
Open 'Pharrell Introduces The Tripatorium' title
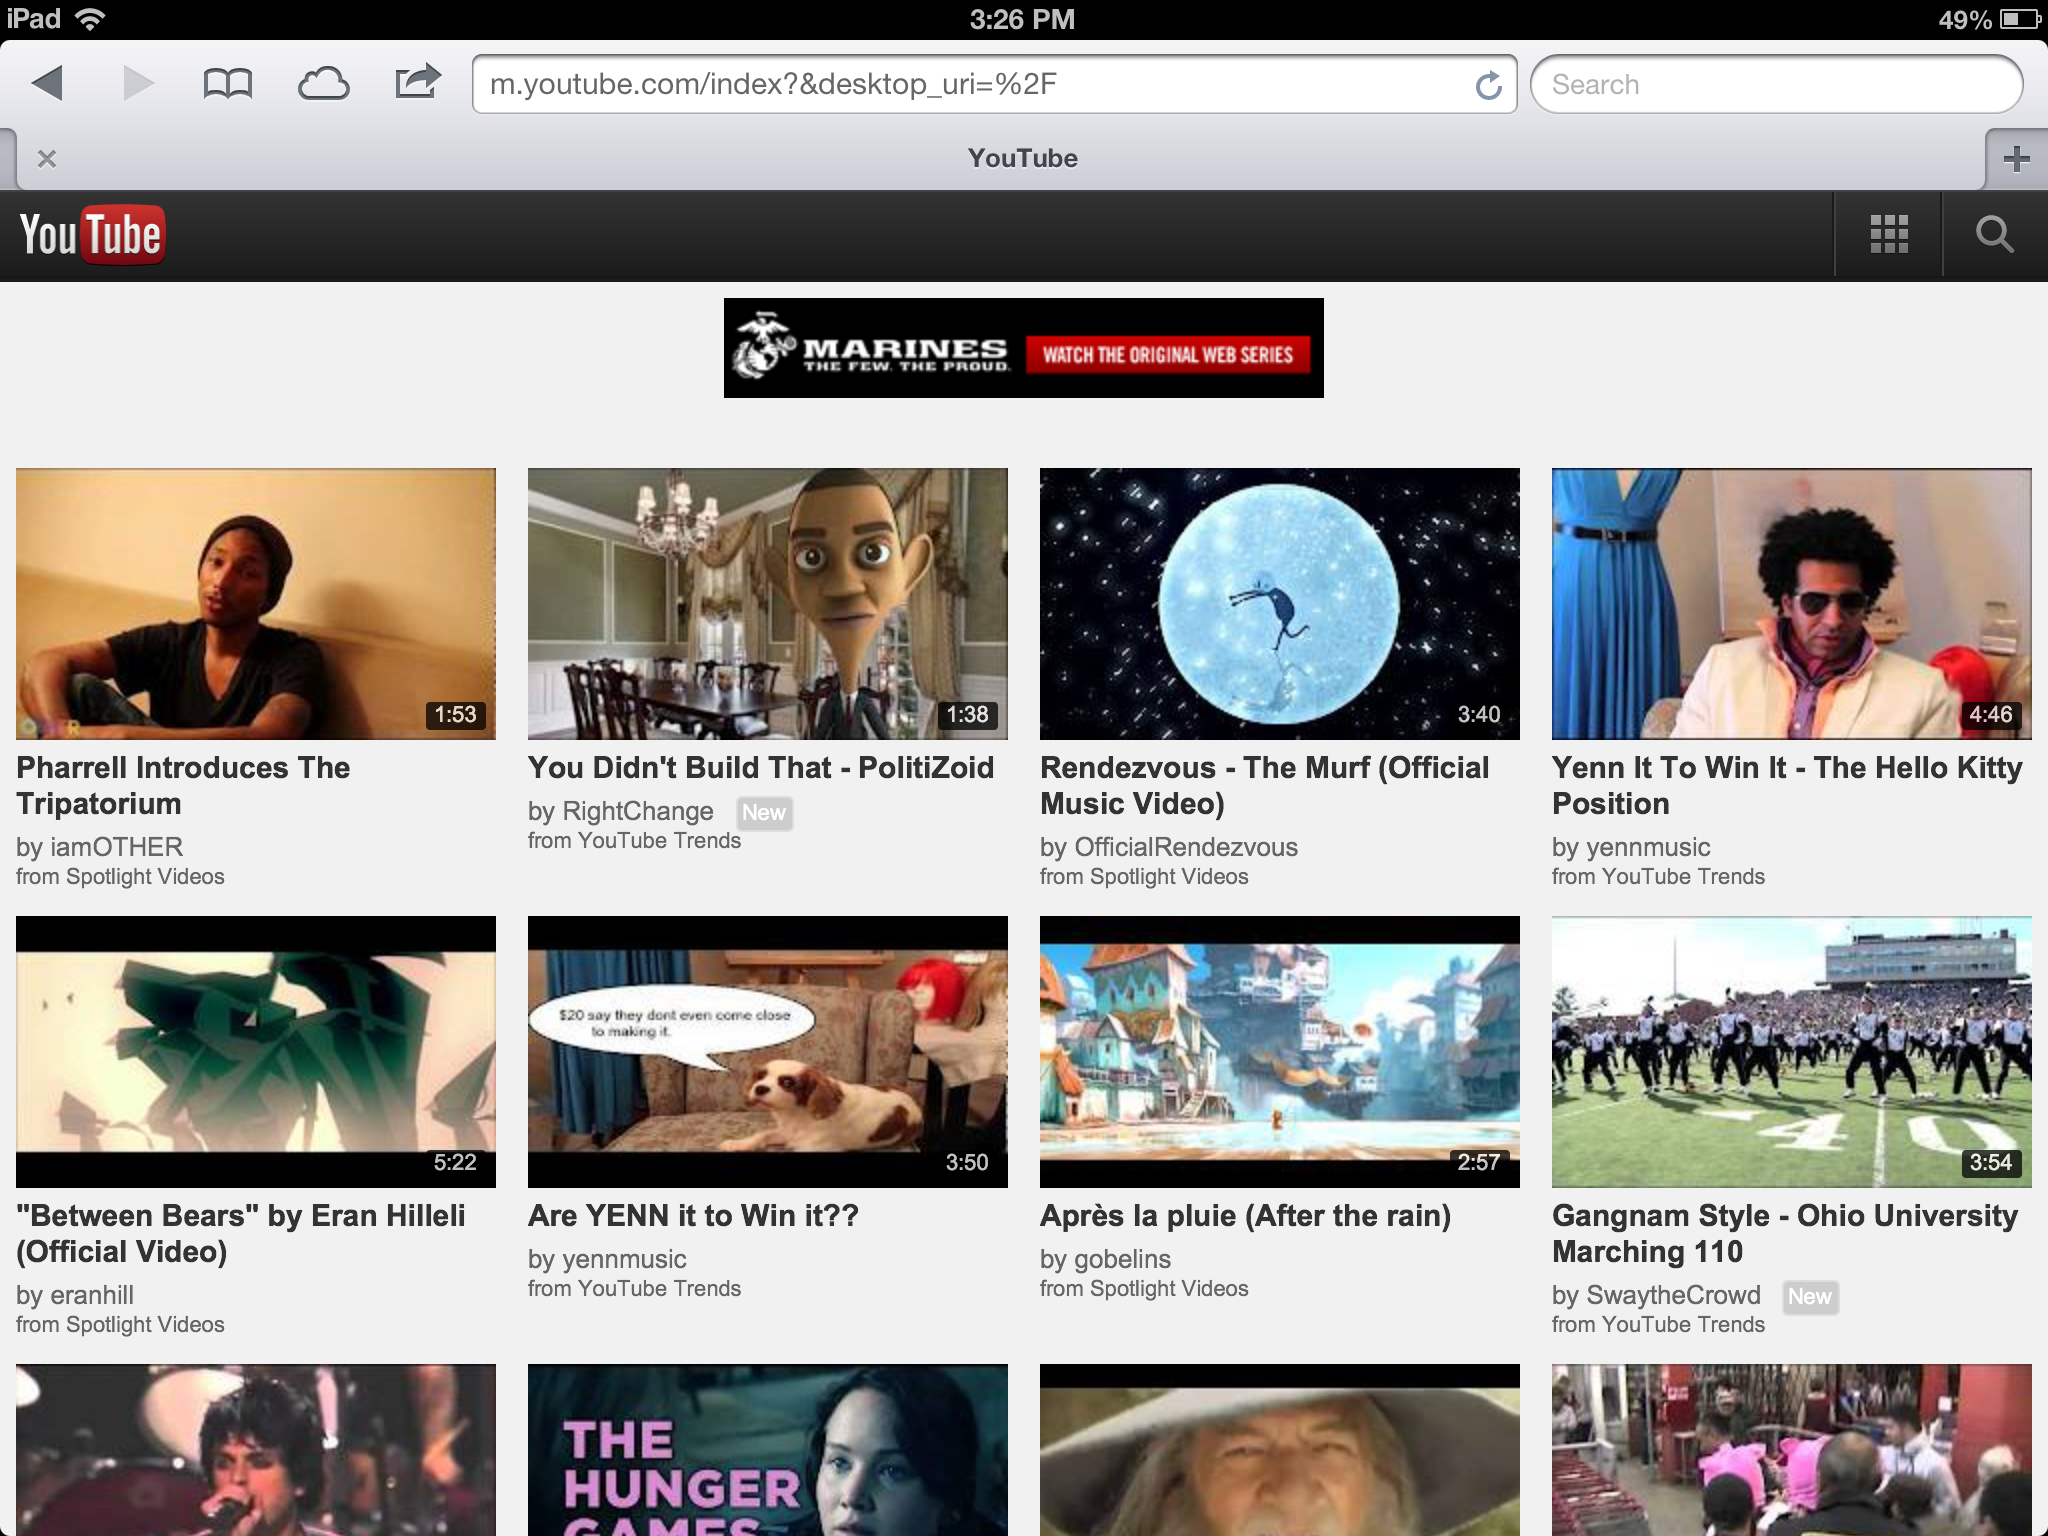click(183, 786)
